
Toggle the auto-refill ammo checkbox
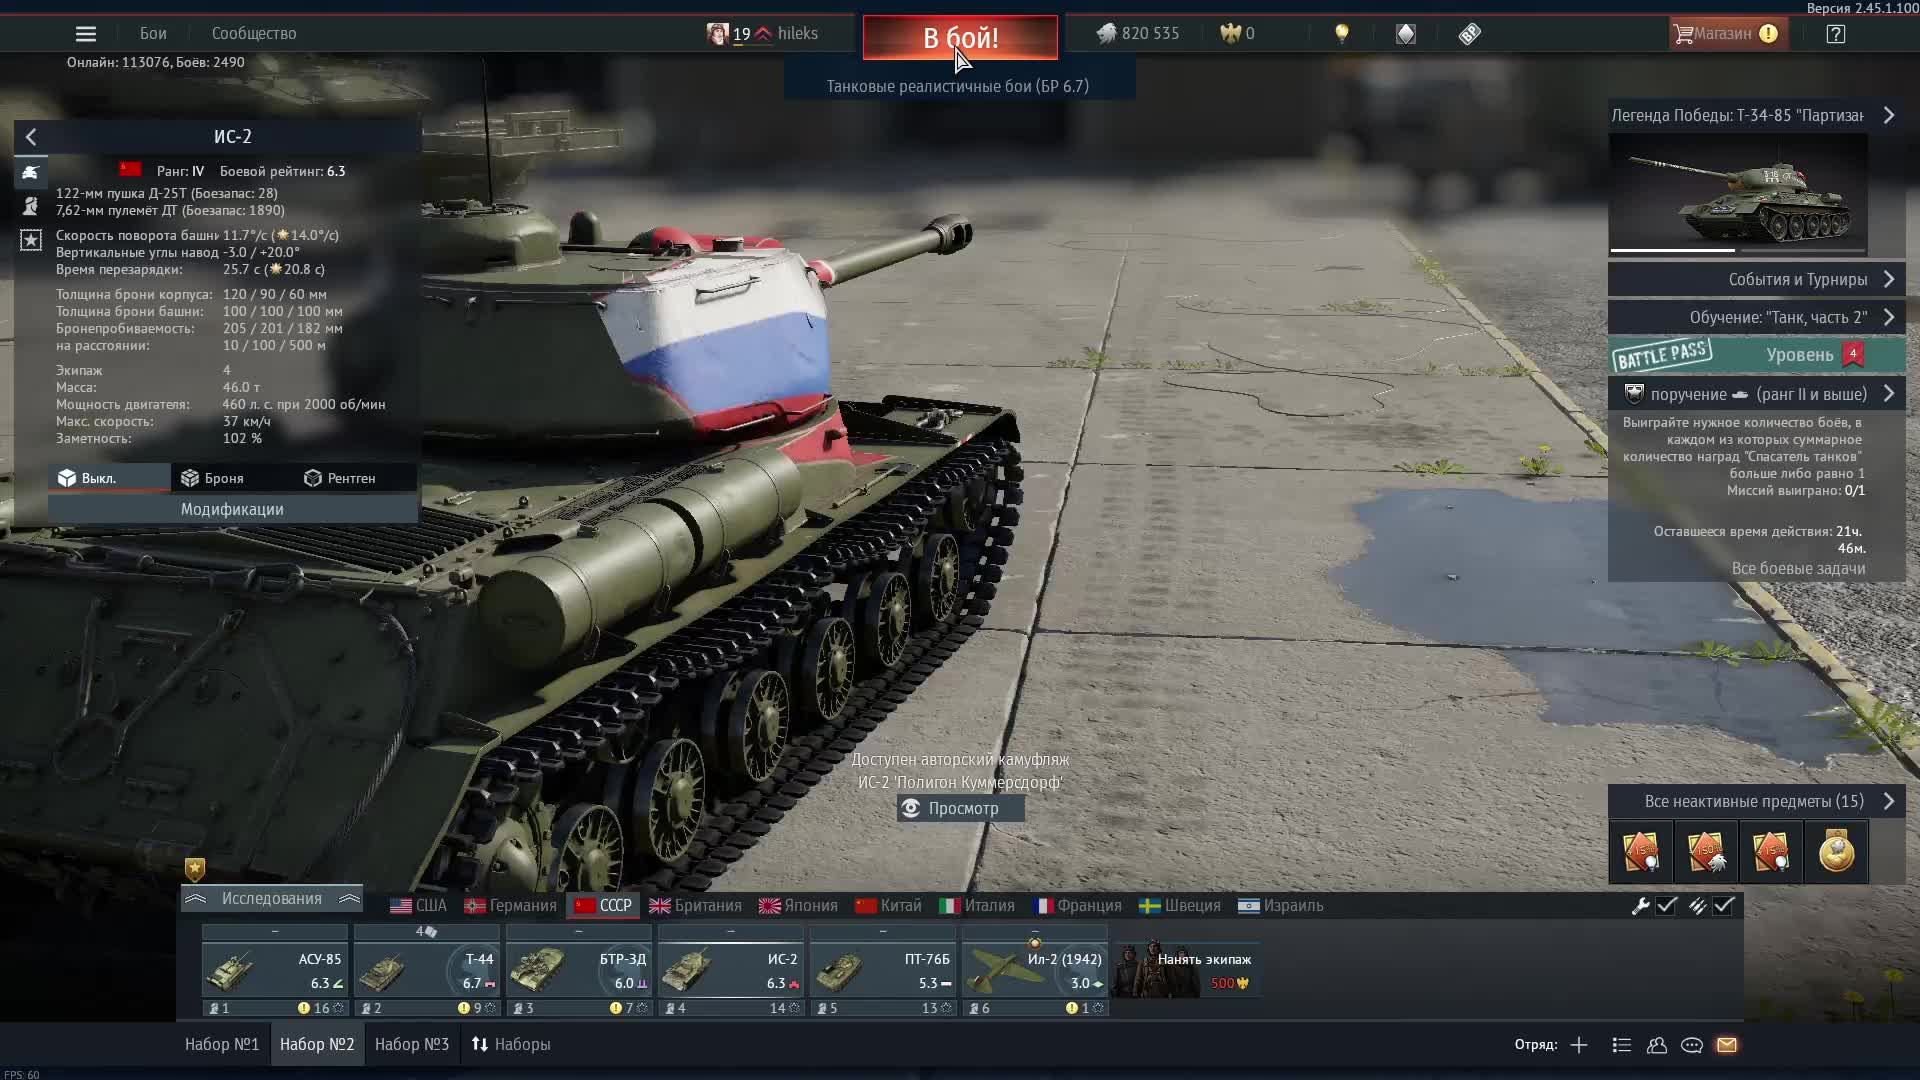pyautogui.click(x=1723, y=905)
